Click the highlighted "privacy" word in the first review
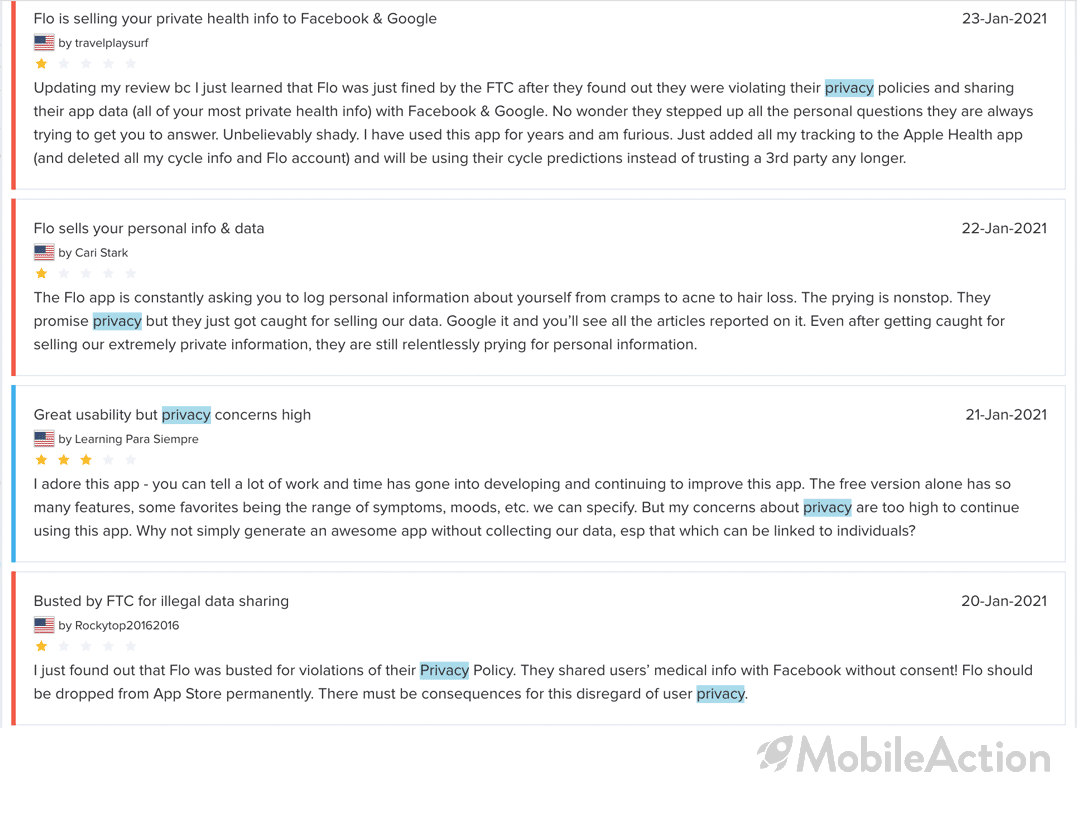The image size is (1077, 822). point(849,88)
